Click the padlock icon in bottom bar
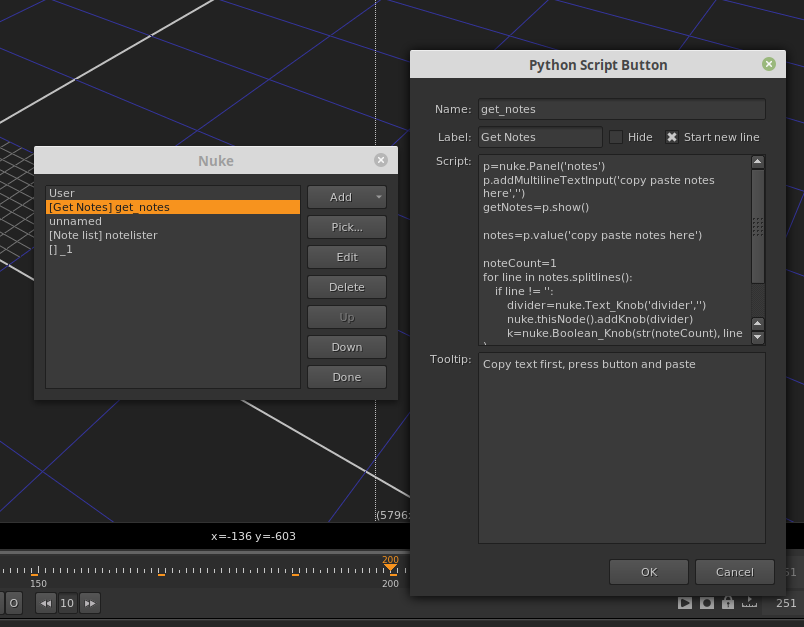 click(728, 603)
